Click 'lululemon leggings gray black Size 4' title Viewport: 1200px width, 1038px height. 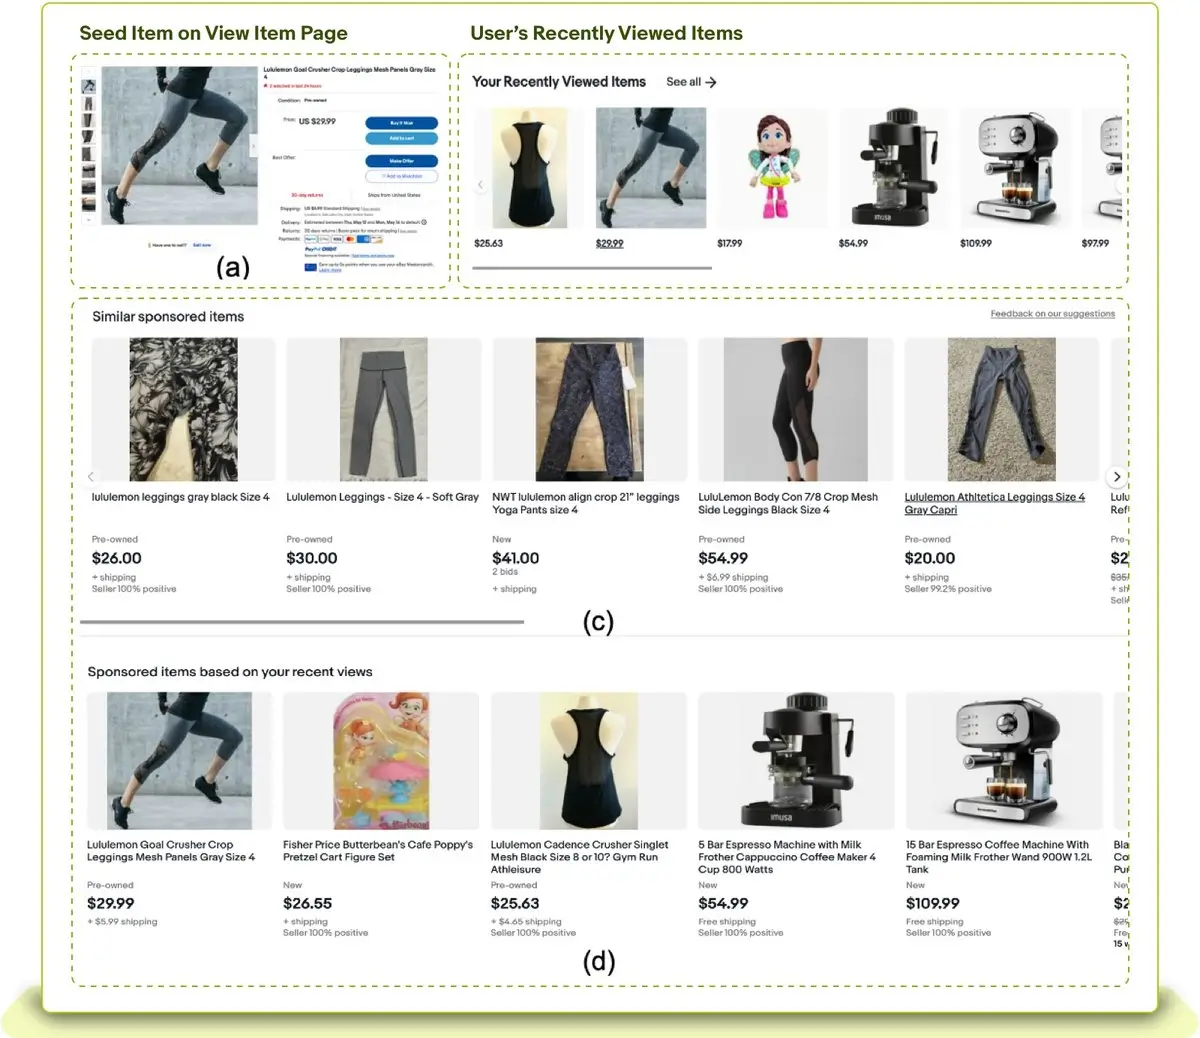181,497
